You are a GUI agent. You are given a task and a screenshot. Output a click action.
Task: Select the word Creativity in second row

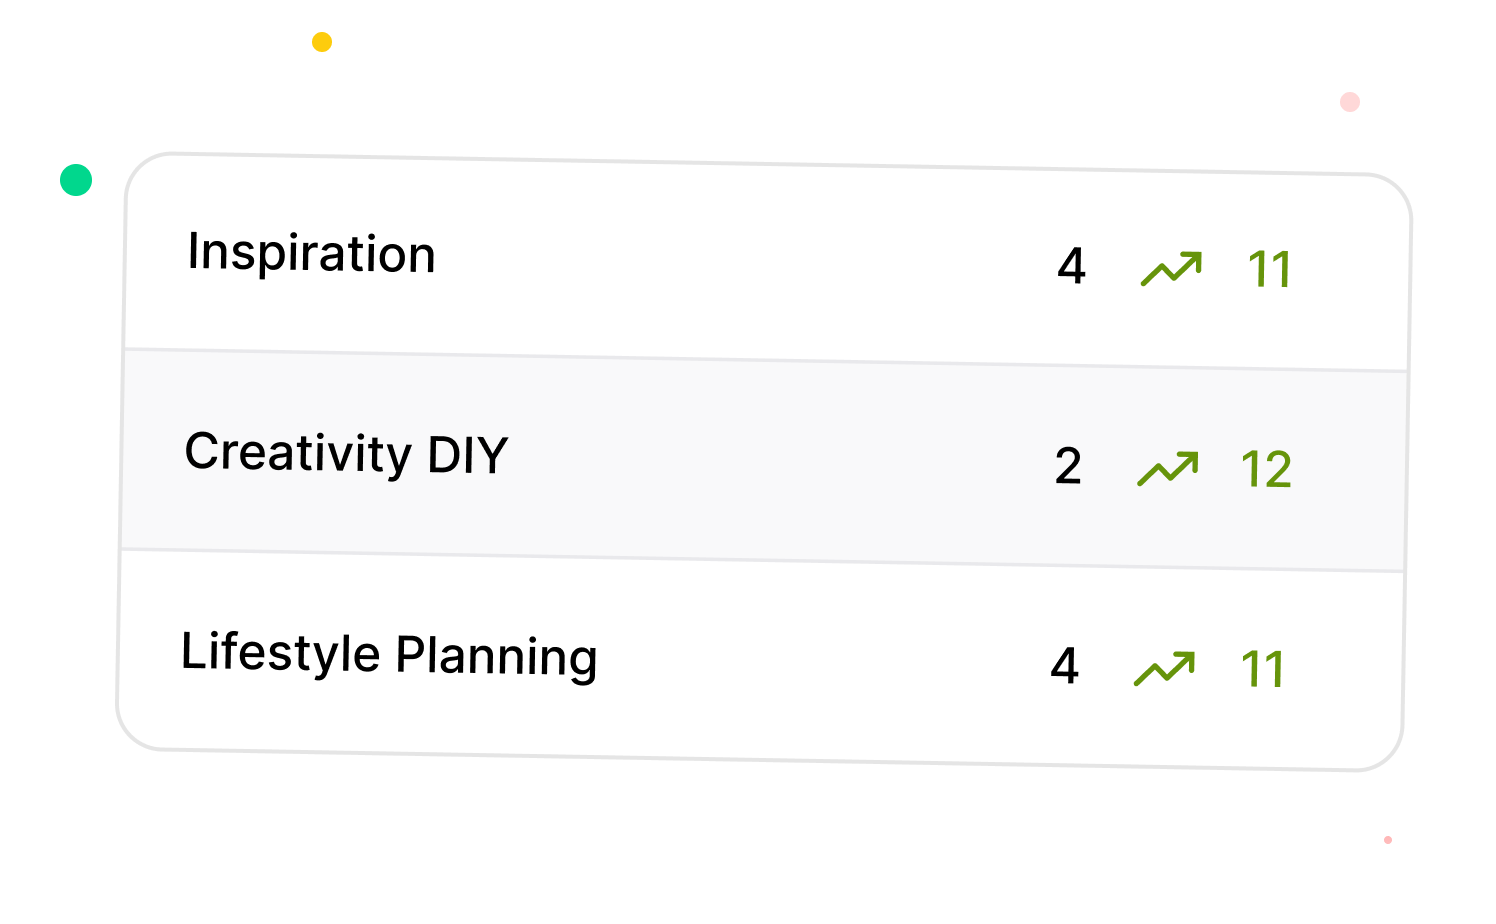[x=298, y=452]
